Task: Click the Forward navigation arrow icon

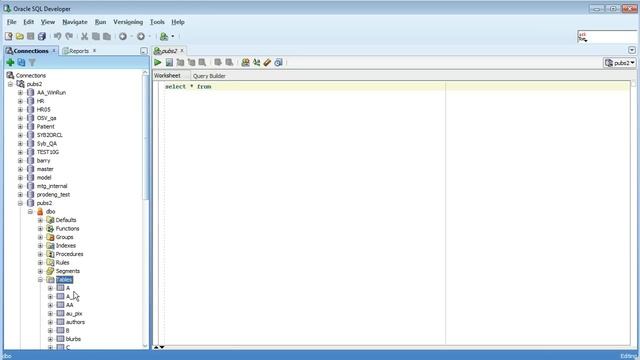Action: [x=141, y=36]
